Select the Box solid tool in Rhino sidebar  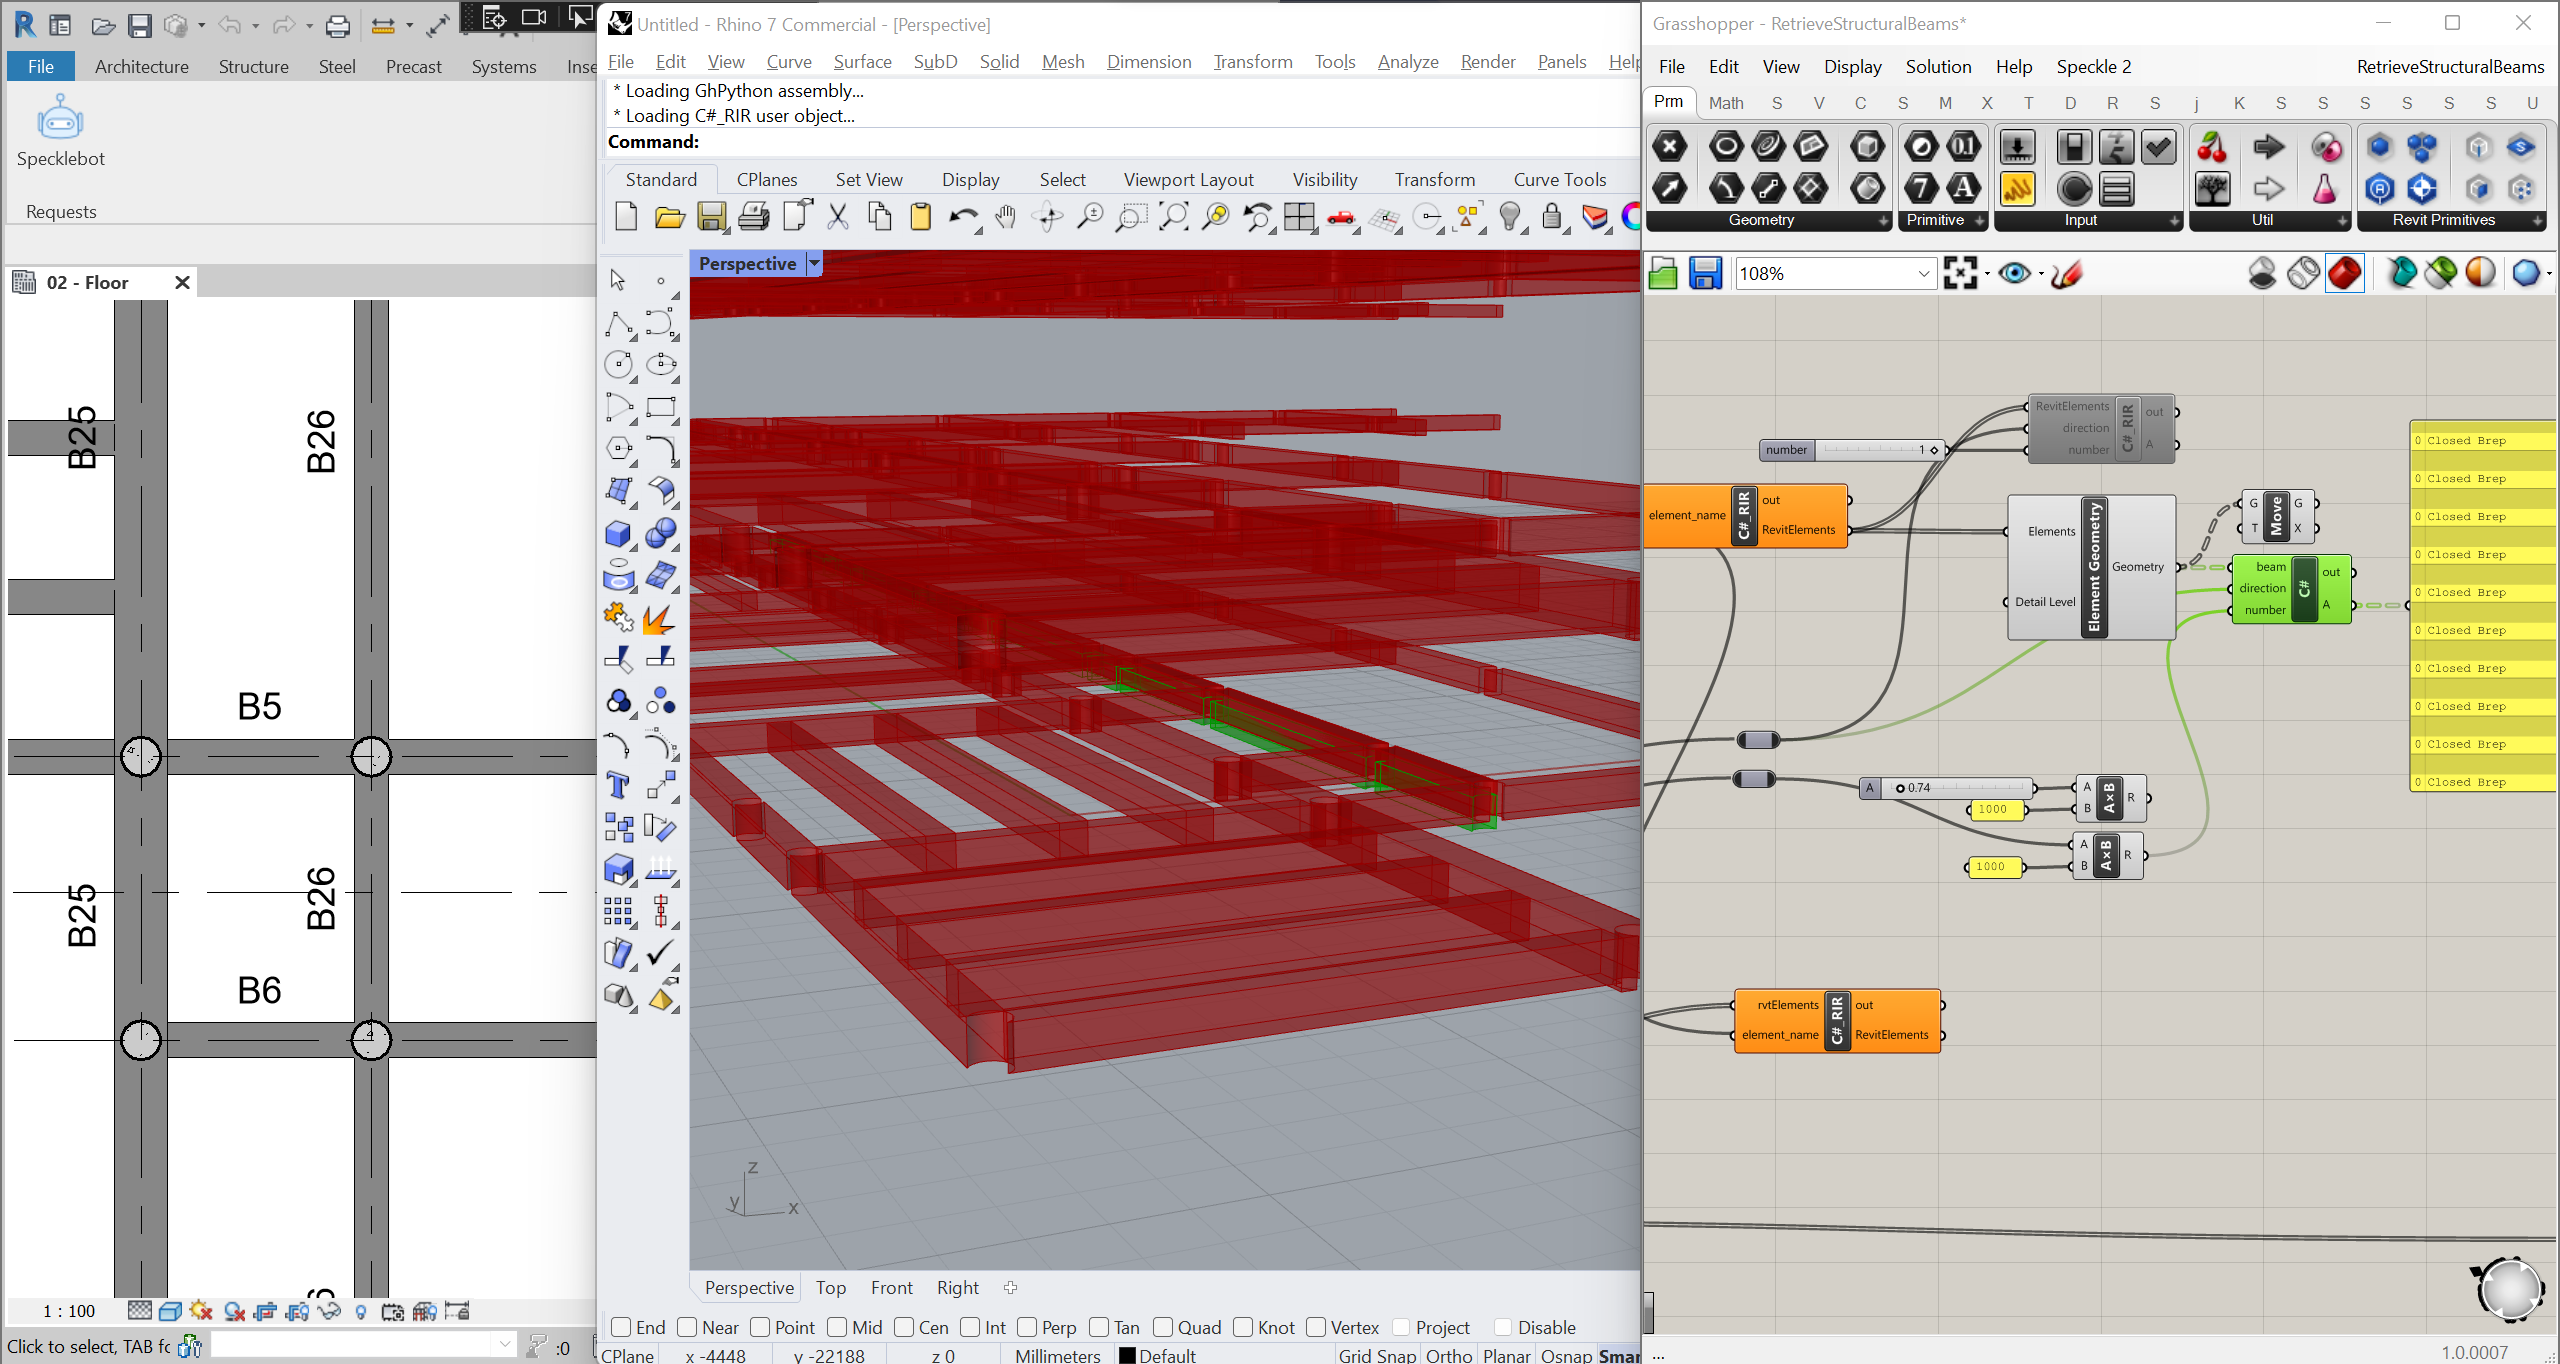[618, 534]
